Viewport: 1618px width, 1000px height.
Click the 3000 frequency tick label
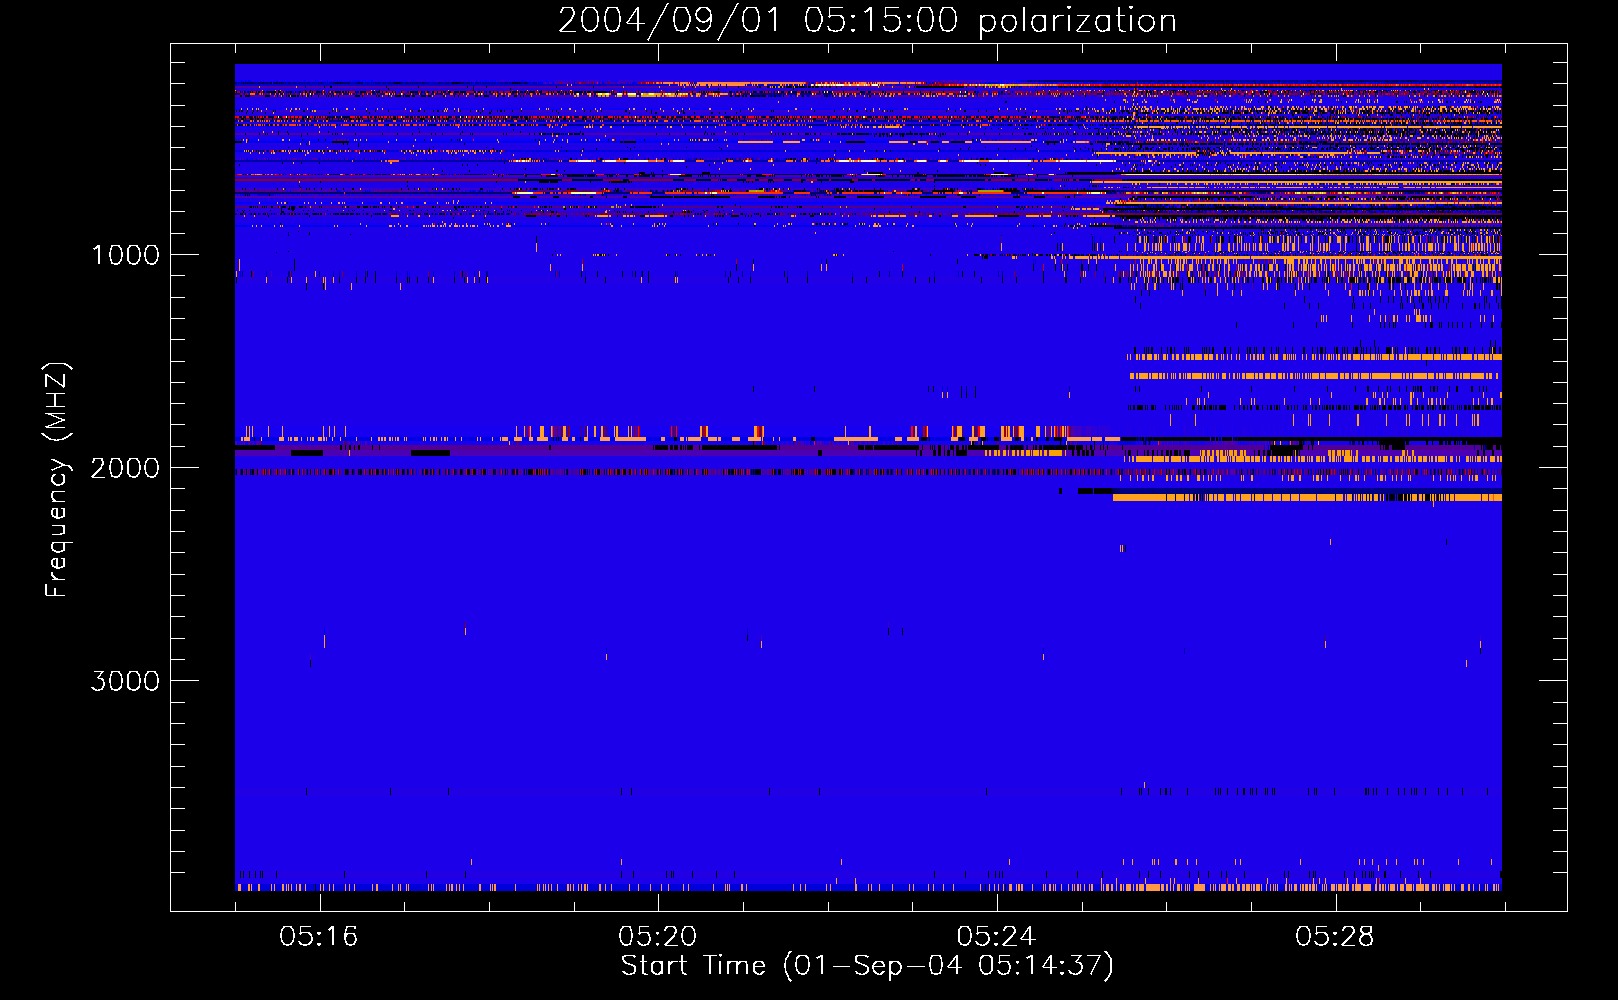[125, 681]
